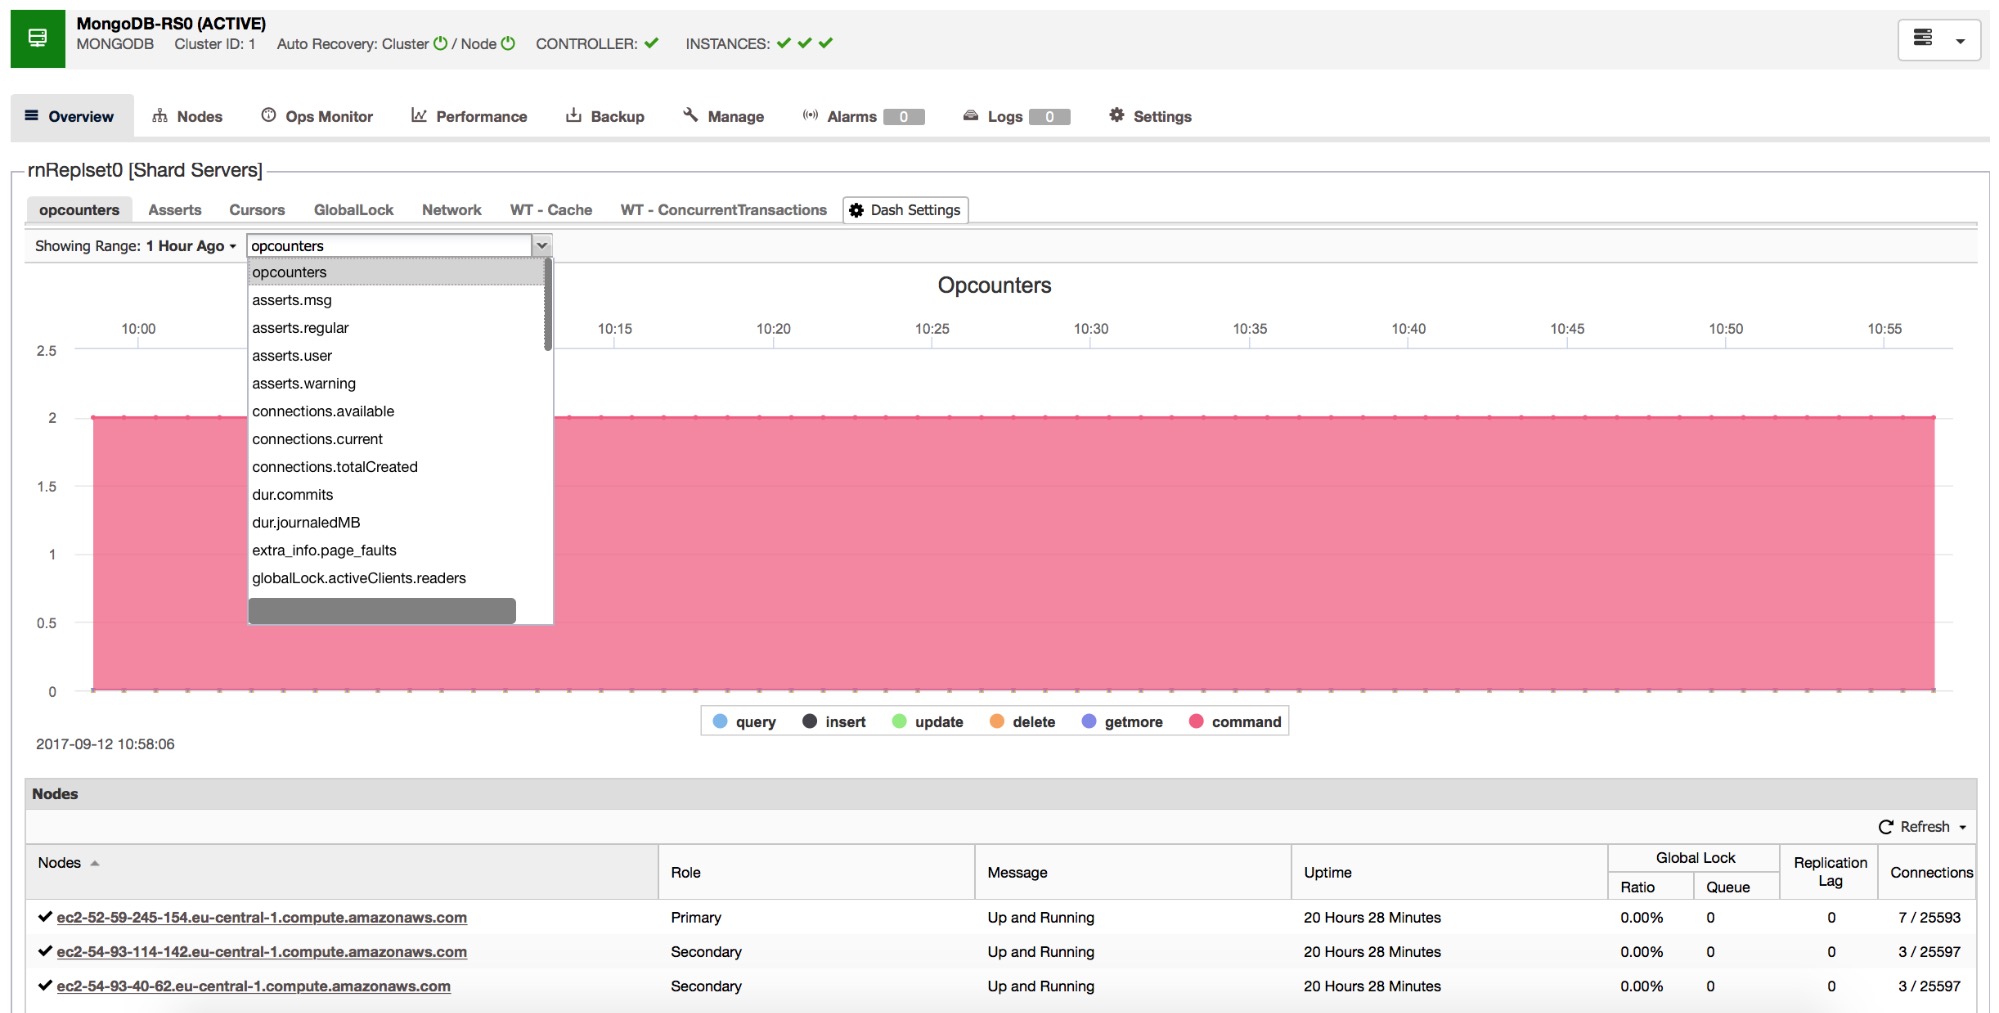Click the metric combo box arrow
This screenshot has height=1013, width=1999.
(x=542, y=245)
